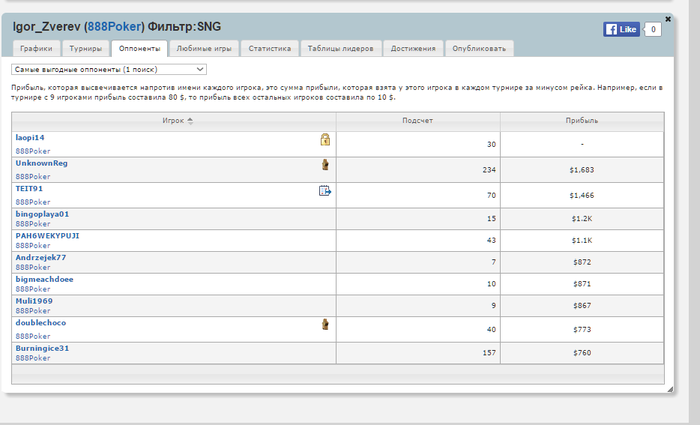Screen dimensions: 700x425
Task: Click 888Poker text under Burningice31
Action: click(x=33, y=358)
